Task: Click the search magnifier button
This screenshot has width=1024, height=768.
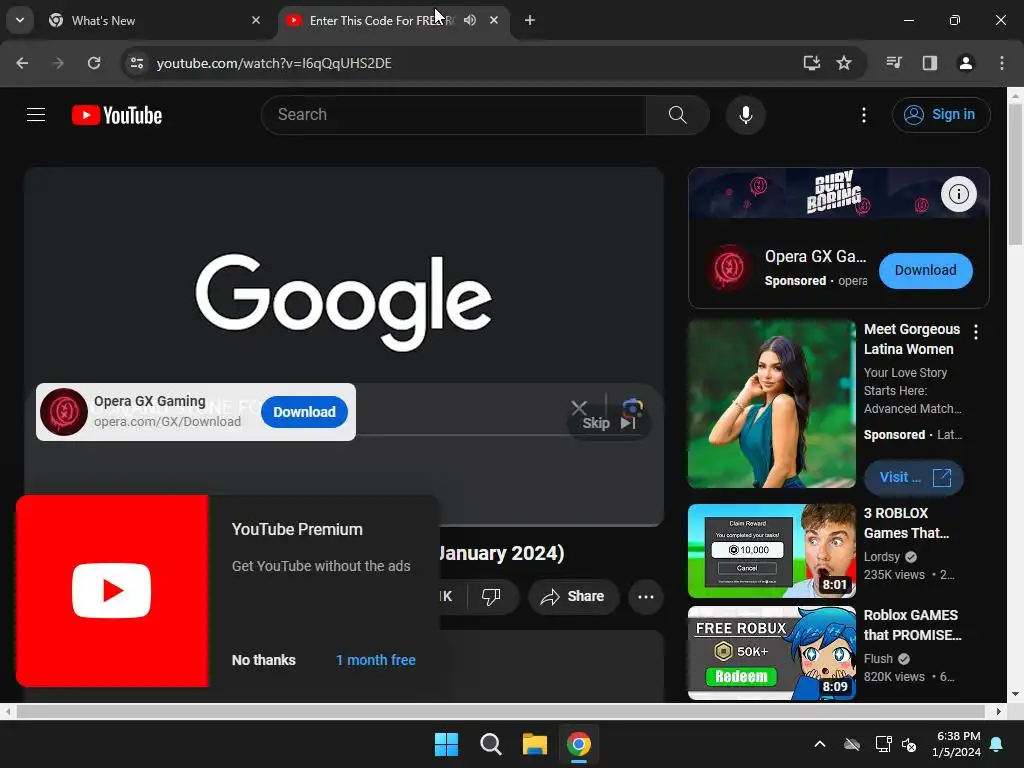Action: pyautogui.click(x=678, y=115)
